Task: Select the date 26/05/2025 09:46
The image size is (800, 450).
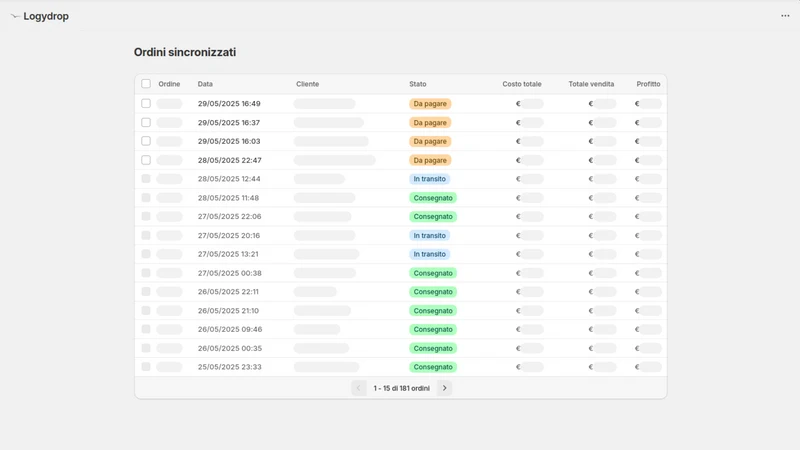Action: pos(230,330)
